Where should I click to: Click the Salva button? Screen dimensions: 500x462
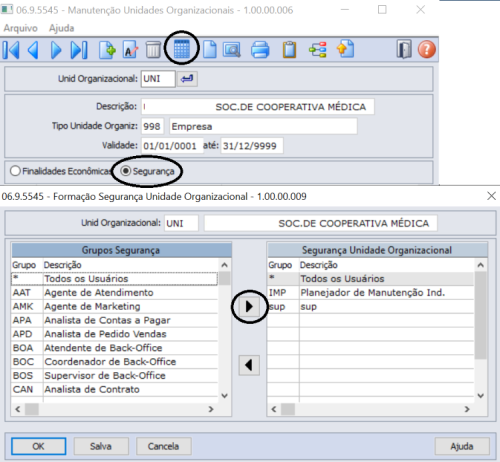[x=101, y=446]
